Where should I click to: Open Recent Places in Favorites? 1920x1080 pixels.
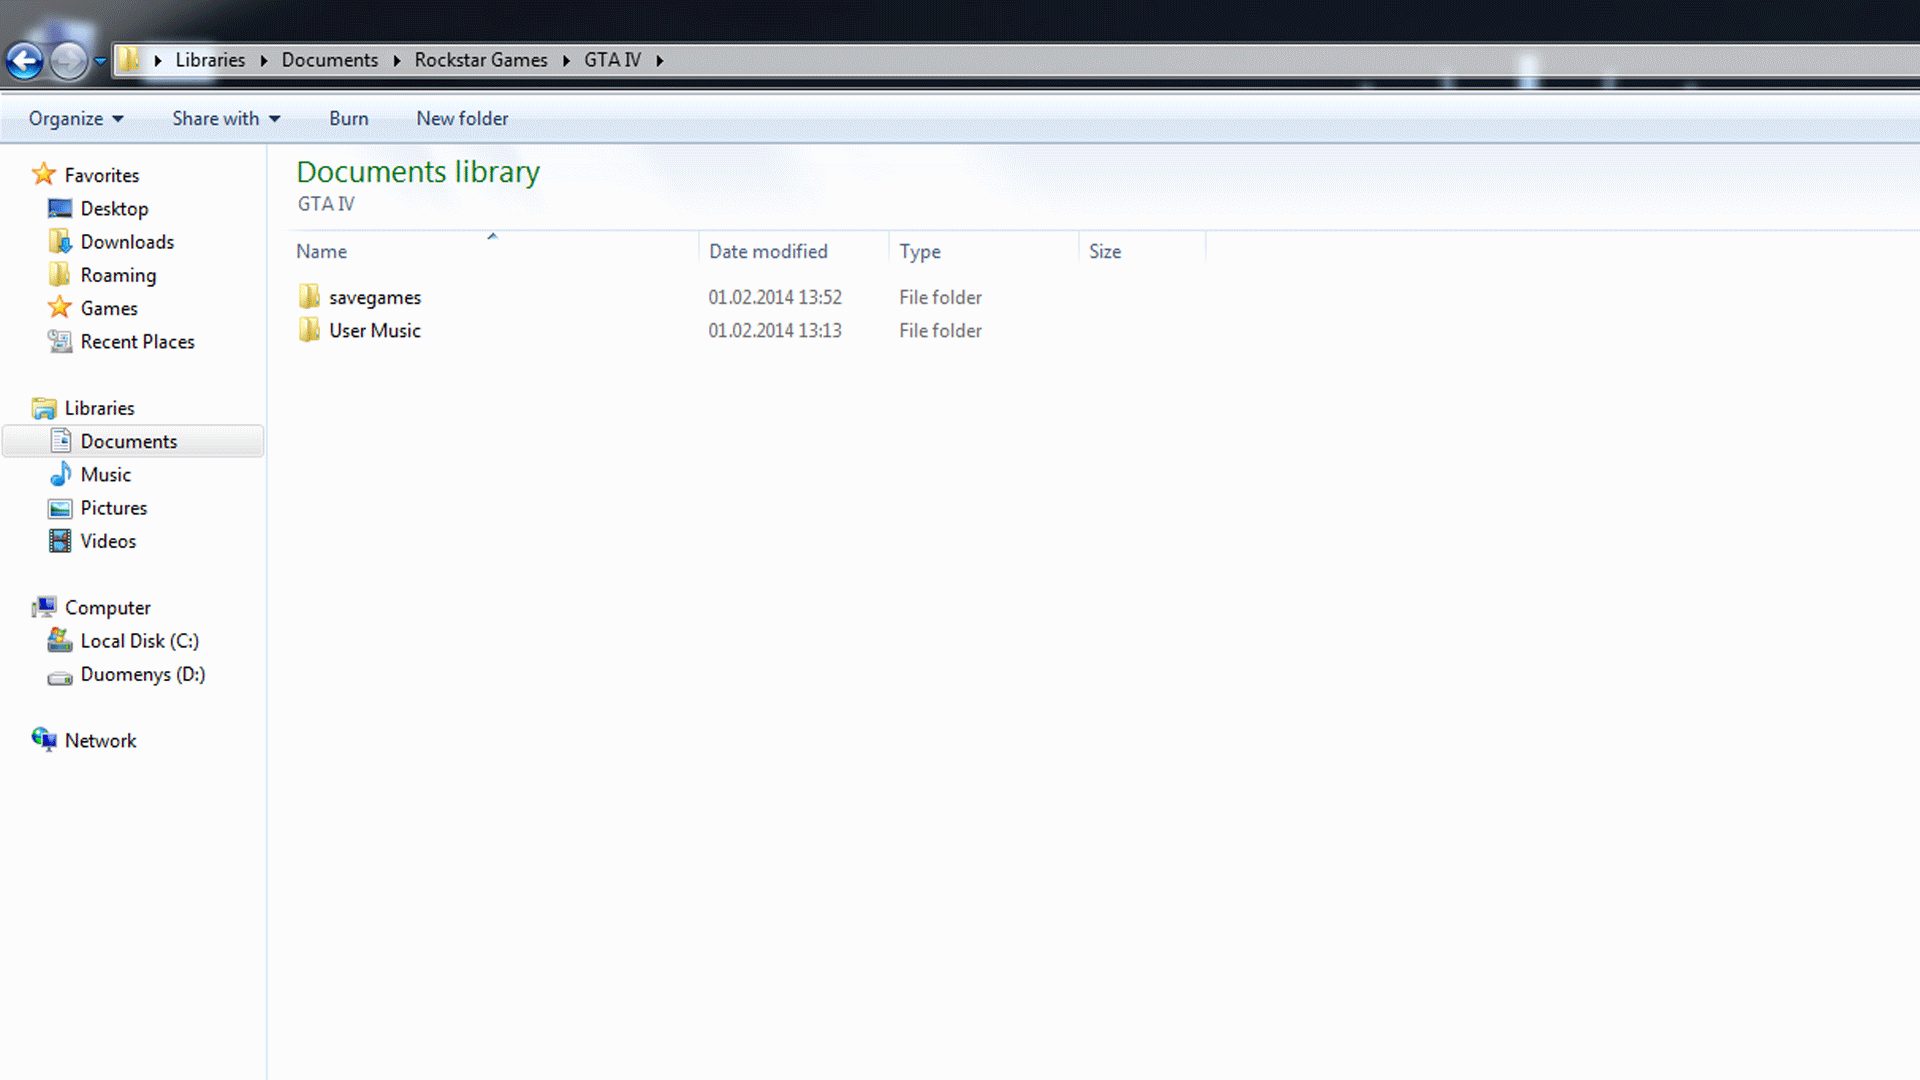coord(137,341)
